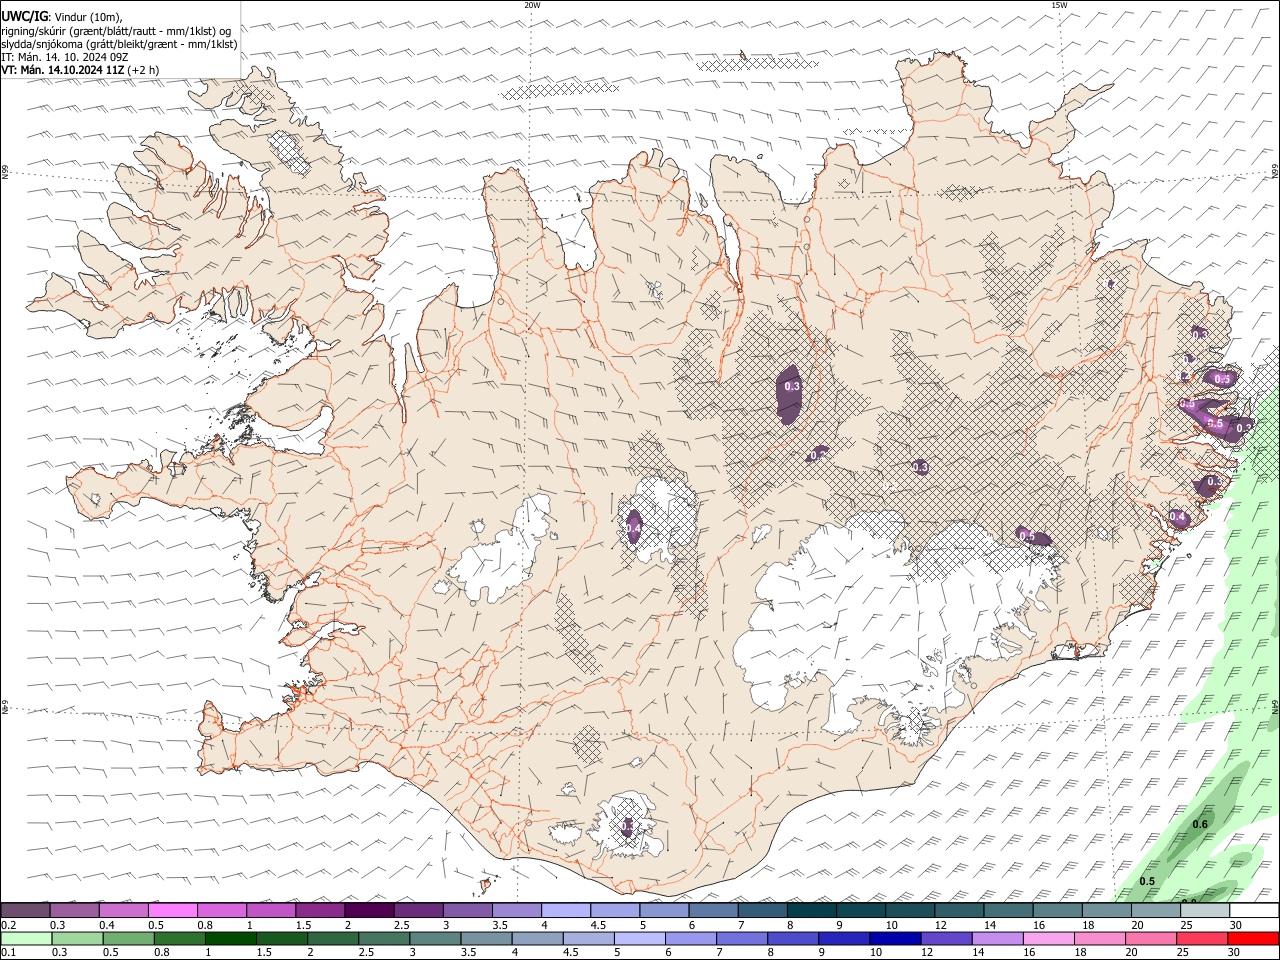This screenshot has width=1280, height=960.
Task: Click the 20W longitude label
Action: [532, 5]
